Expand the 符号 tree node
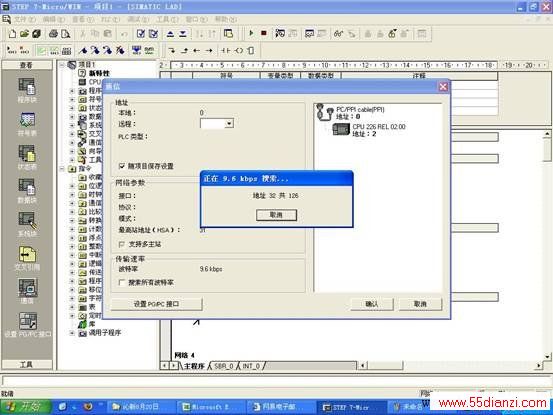This screenshot has height=415, width=553. pyautogui.click(x=72, y=99)
